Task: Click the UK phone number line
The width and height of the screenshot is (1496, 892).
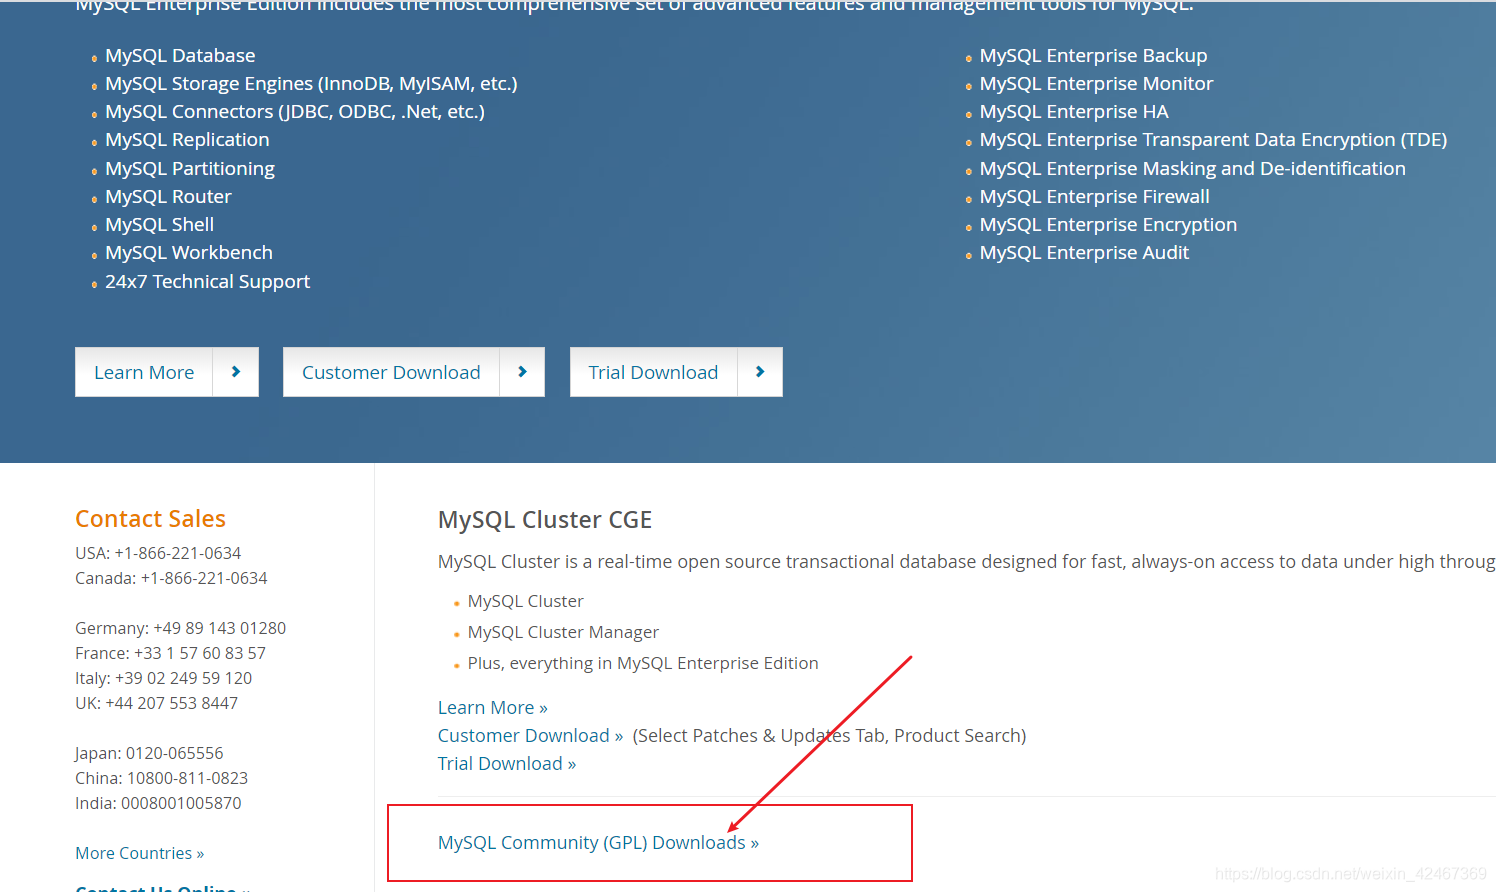Action: pyautogui.click(x=156, y=703)
